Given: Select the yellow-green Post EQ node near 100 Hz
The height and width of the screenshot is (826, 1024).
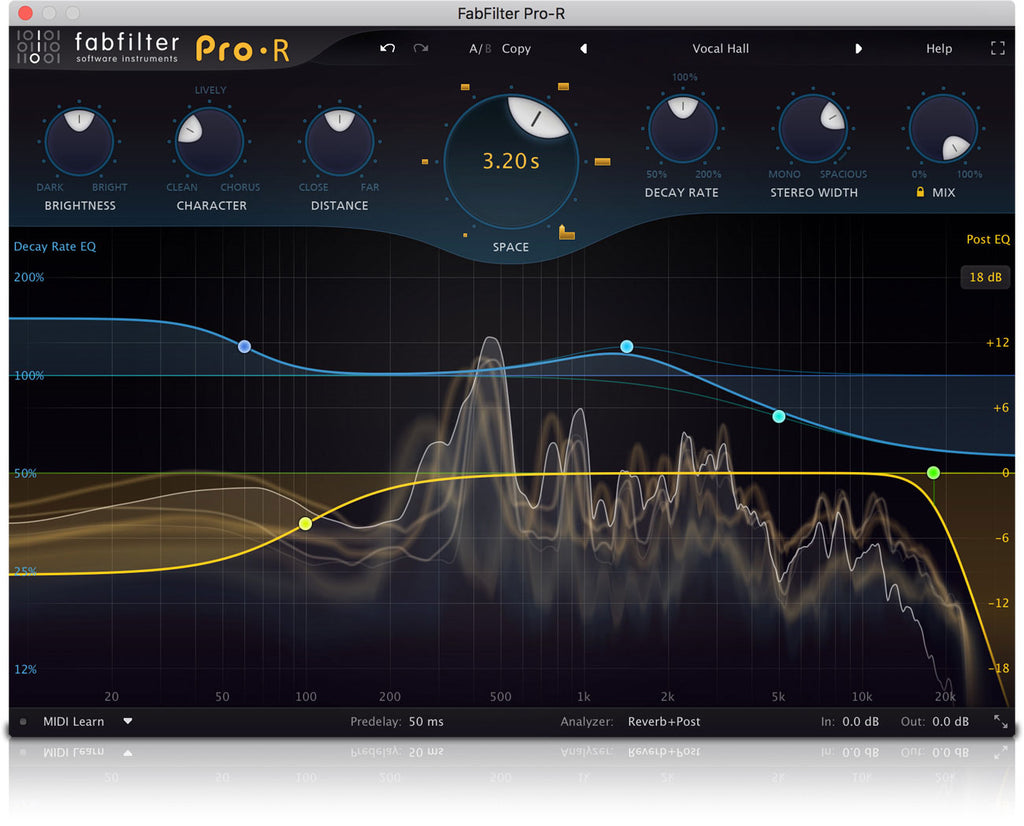Looking at the screenshot, I should 305,523.
